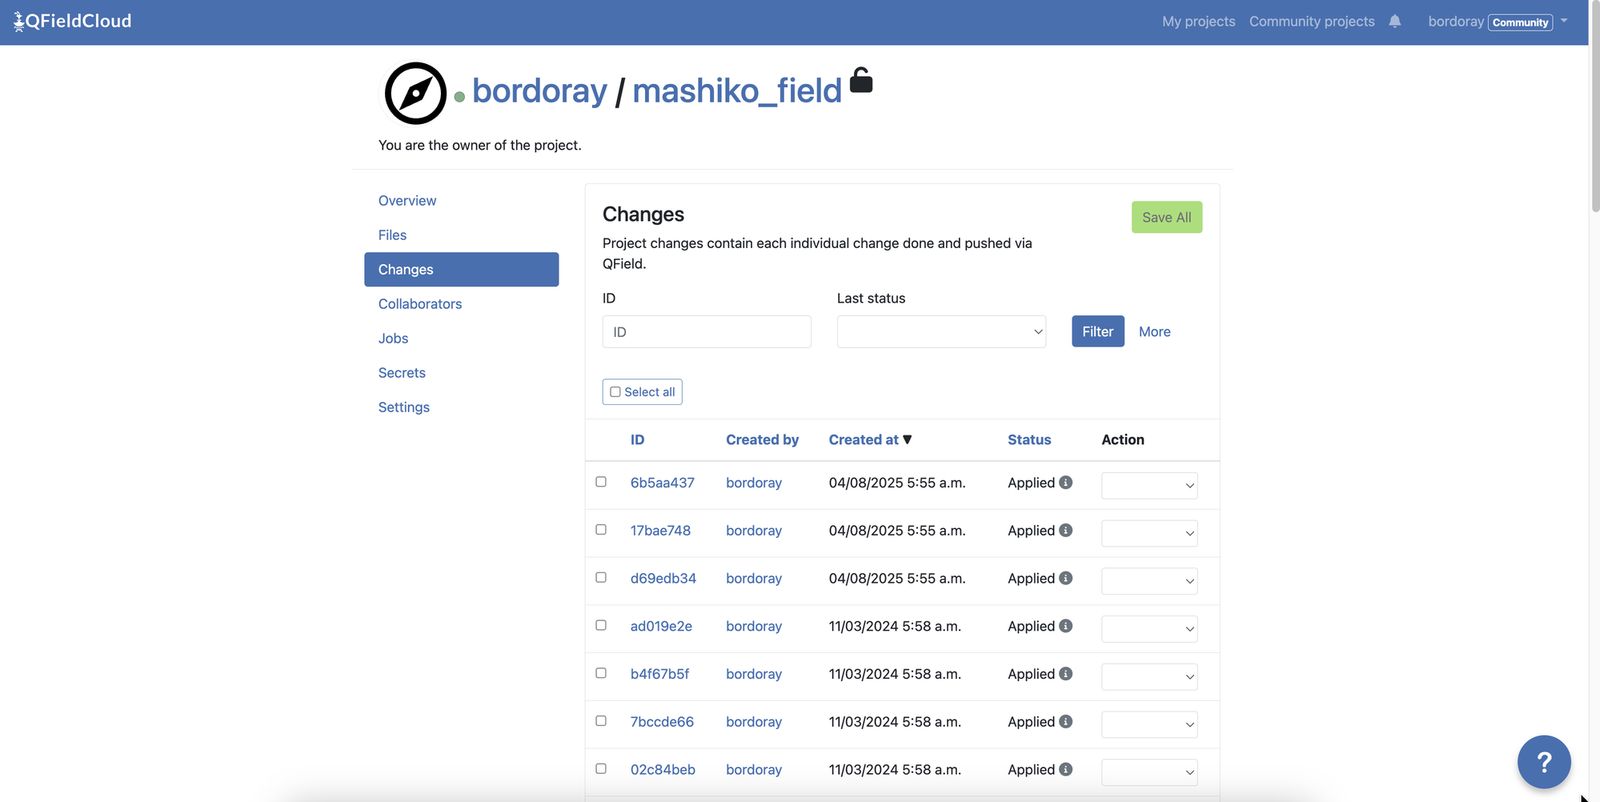Tick the checkbox for change 17bae748

[x=601, y=530]
